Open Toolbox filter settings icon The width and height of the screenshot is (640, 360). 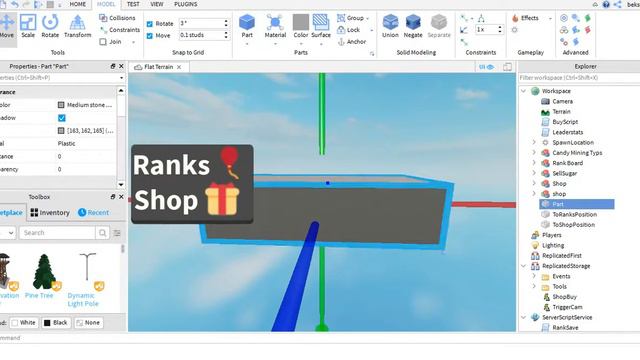(x=117, y=233)
